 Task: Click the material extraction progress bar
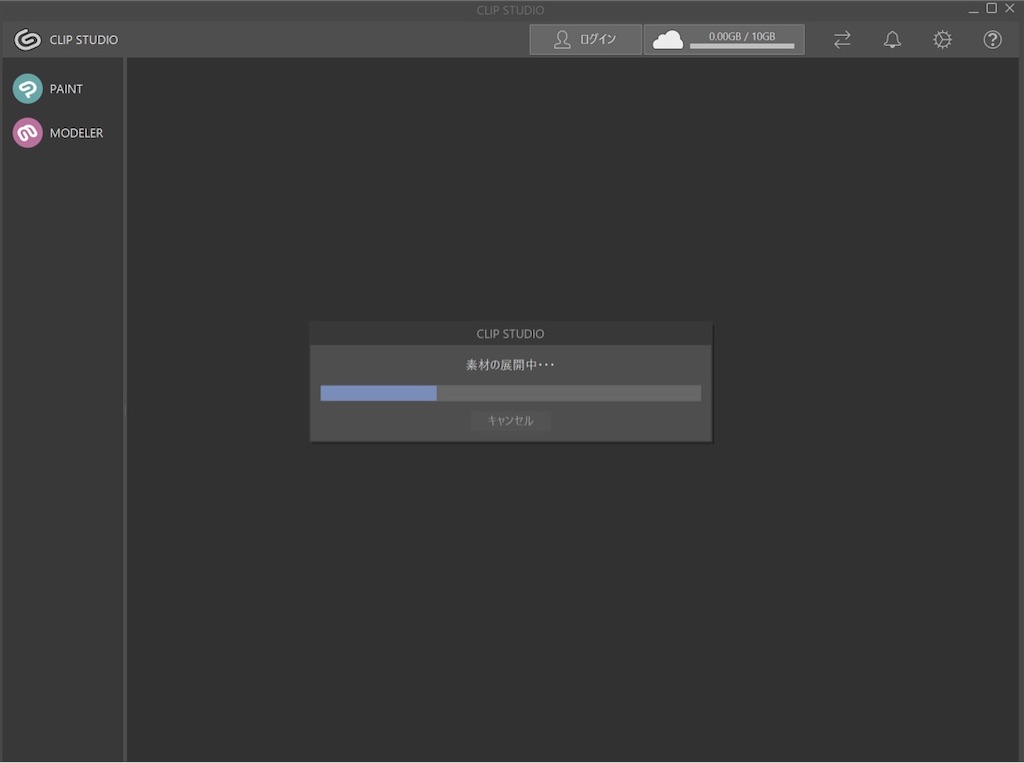click(x=511, y=393)
